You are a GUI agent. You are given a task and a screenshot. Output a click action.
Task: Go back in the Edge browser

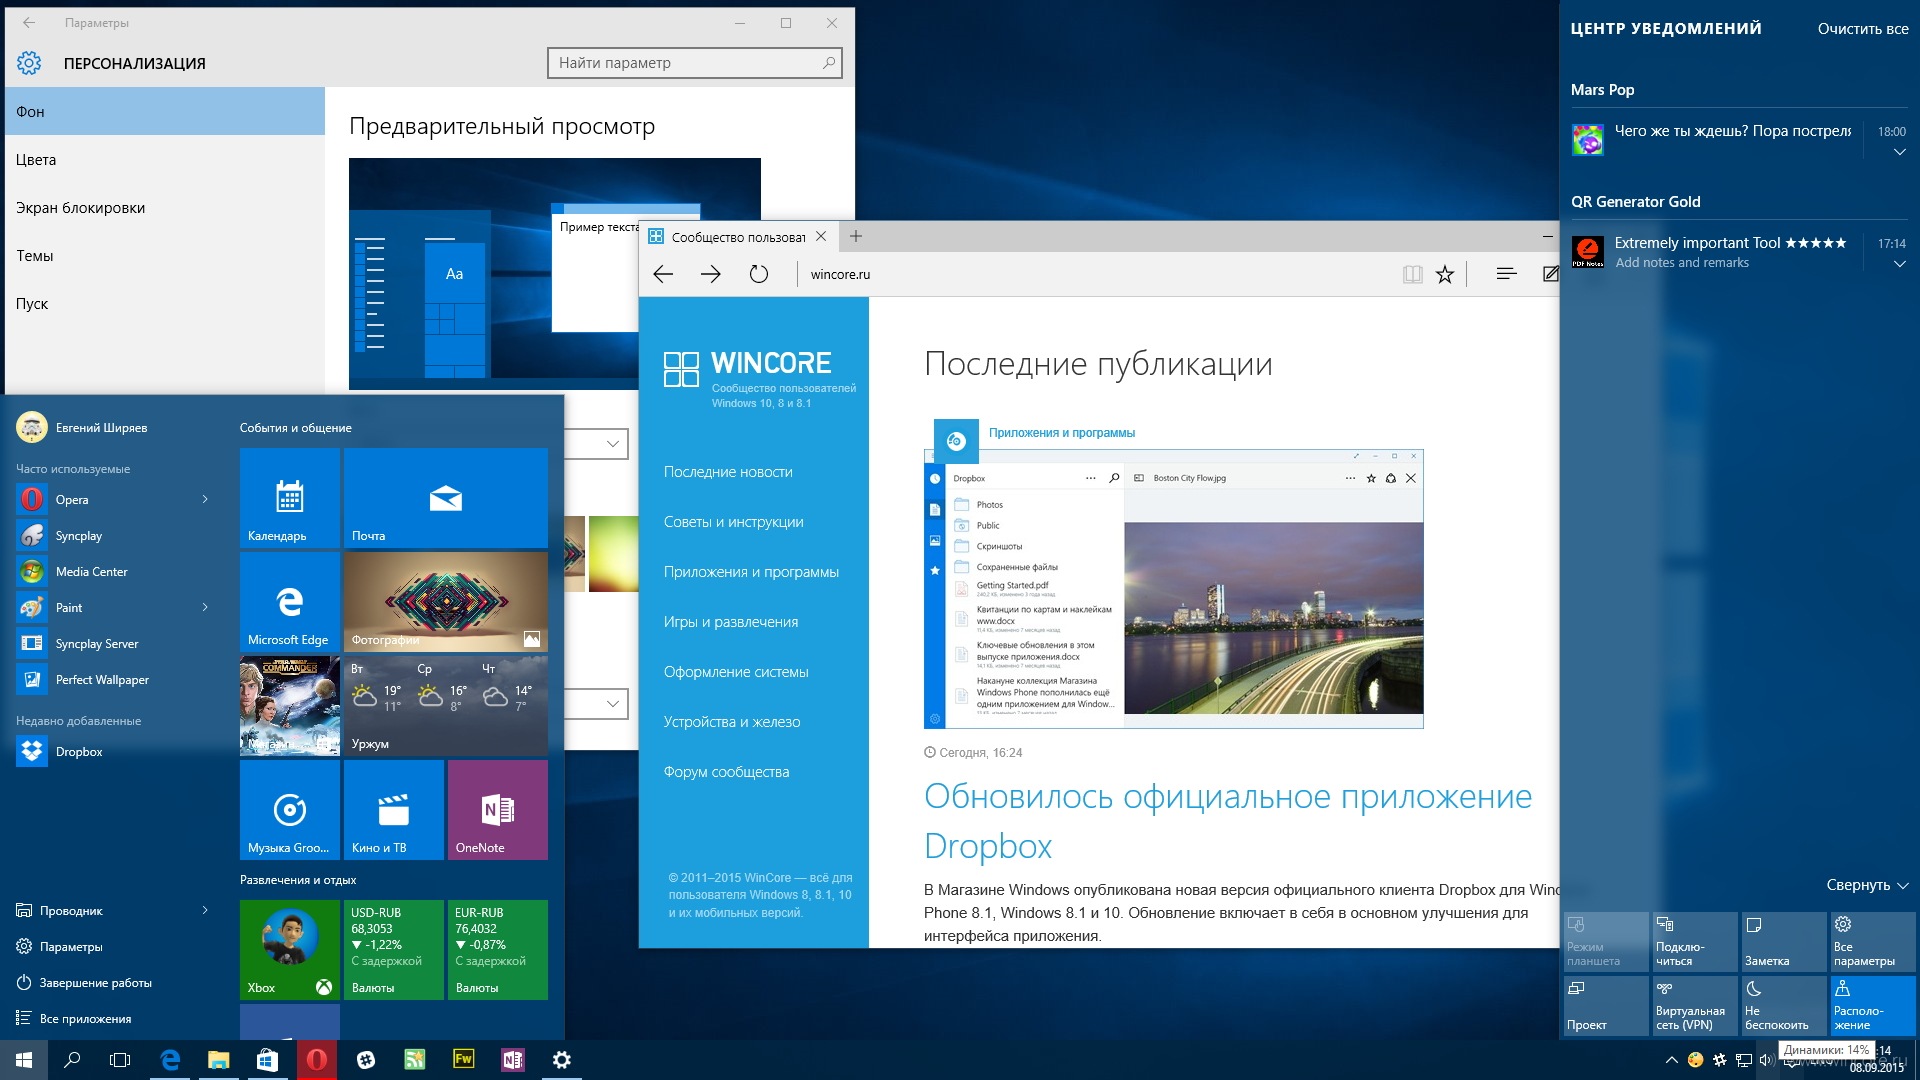(x=663, y=274)
